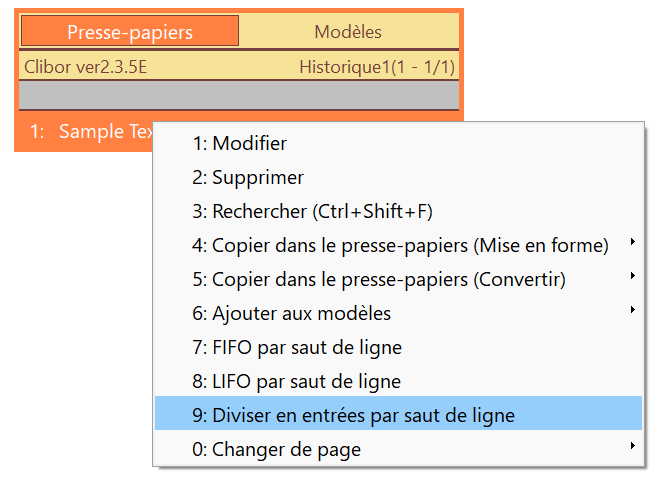This screenshot has width=670, height=482.
Task: Click the gray search bar area
Action: coord(239,94)
